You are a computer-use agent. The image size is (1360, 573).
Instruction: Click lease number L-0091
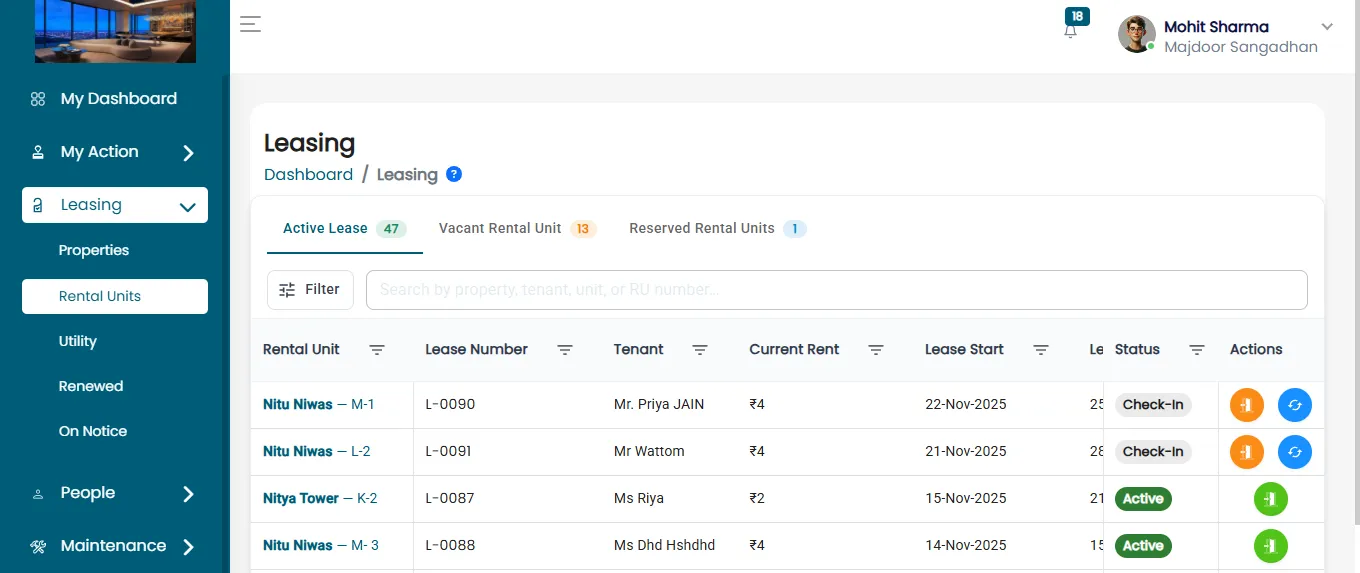[x=450, y=451]
